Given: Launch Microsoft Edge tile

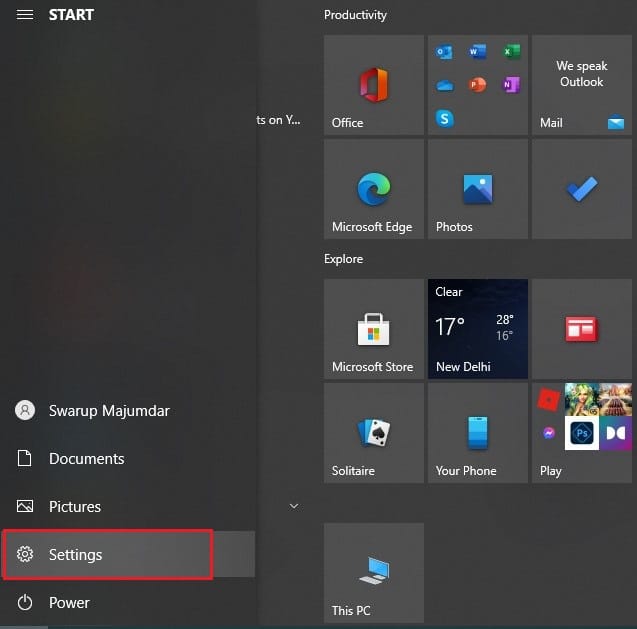Looking at the screenshot, I should pyautogui.click(x=374, y=189).
